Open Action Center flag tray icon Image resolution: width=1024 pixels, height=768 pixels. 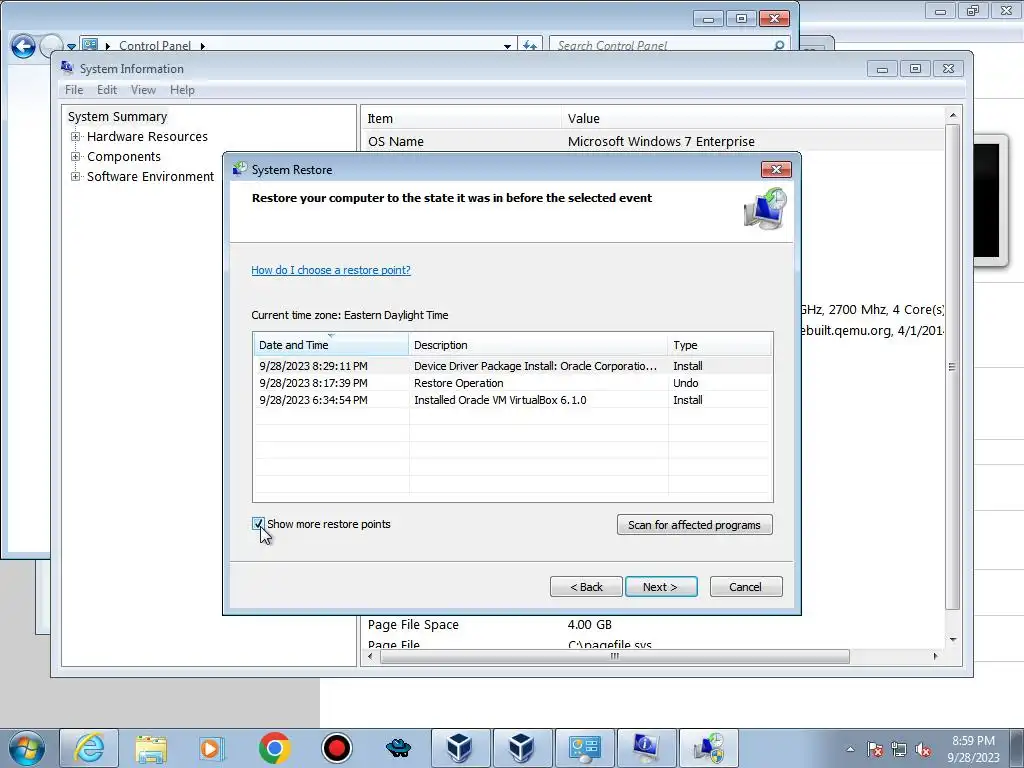point(874,749)
